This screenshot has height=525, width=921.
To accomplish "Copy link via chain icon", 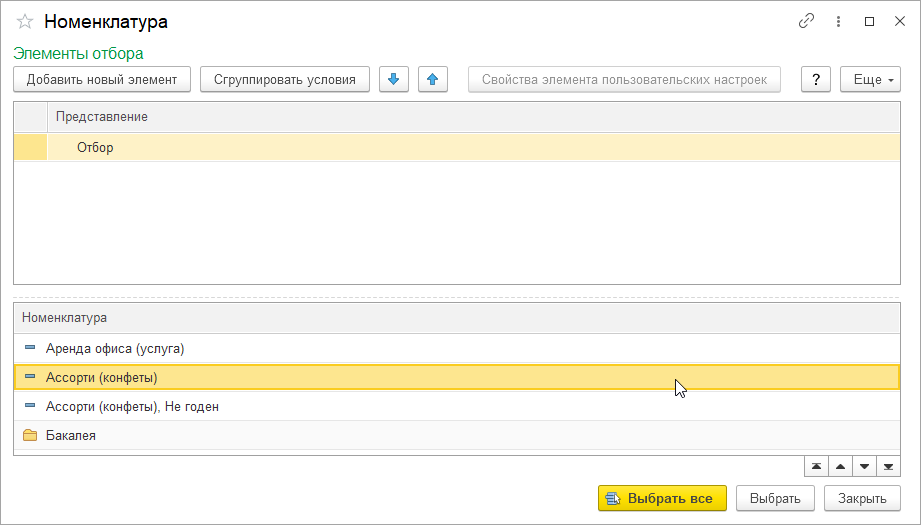I will tap(806, 21).
